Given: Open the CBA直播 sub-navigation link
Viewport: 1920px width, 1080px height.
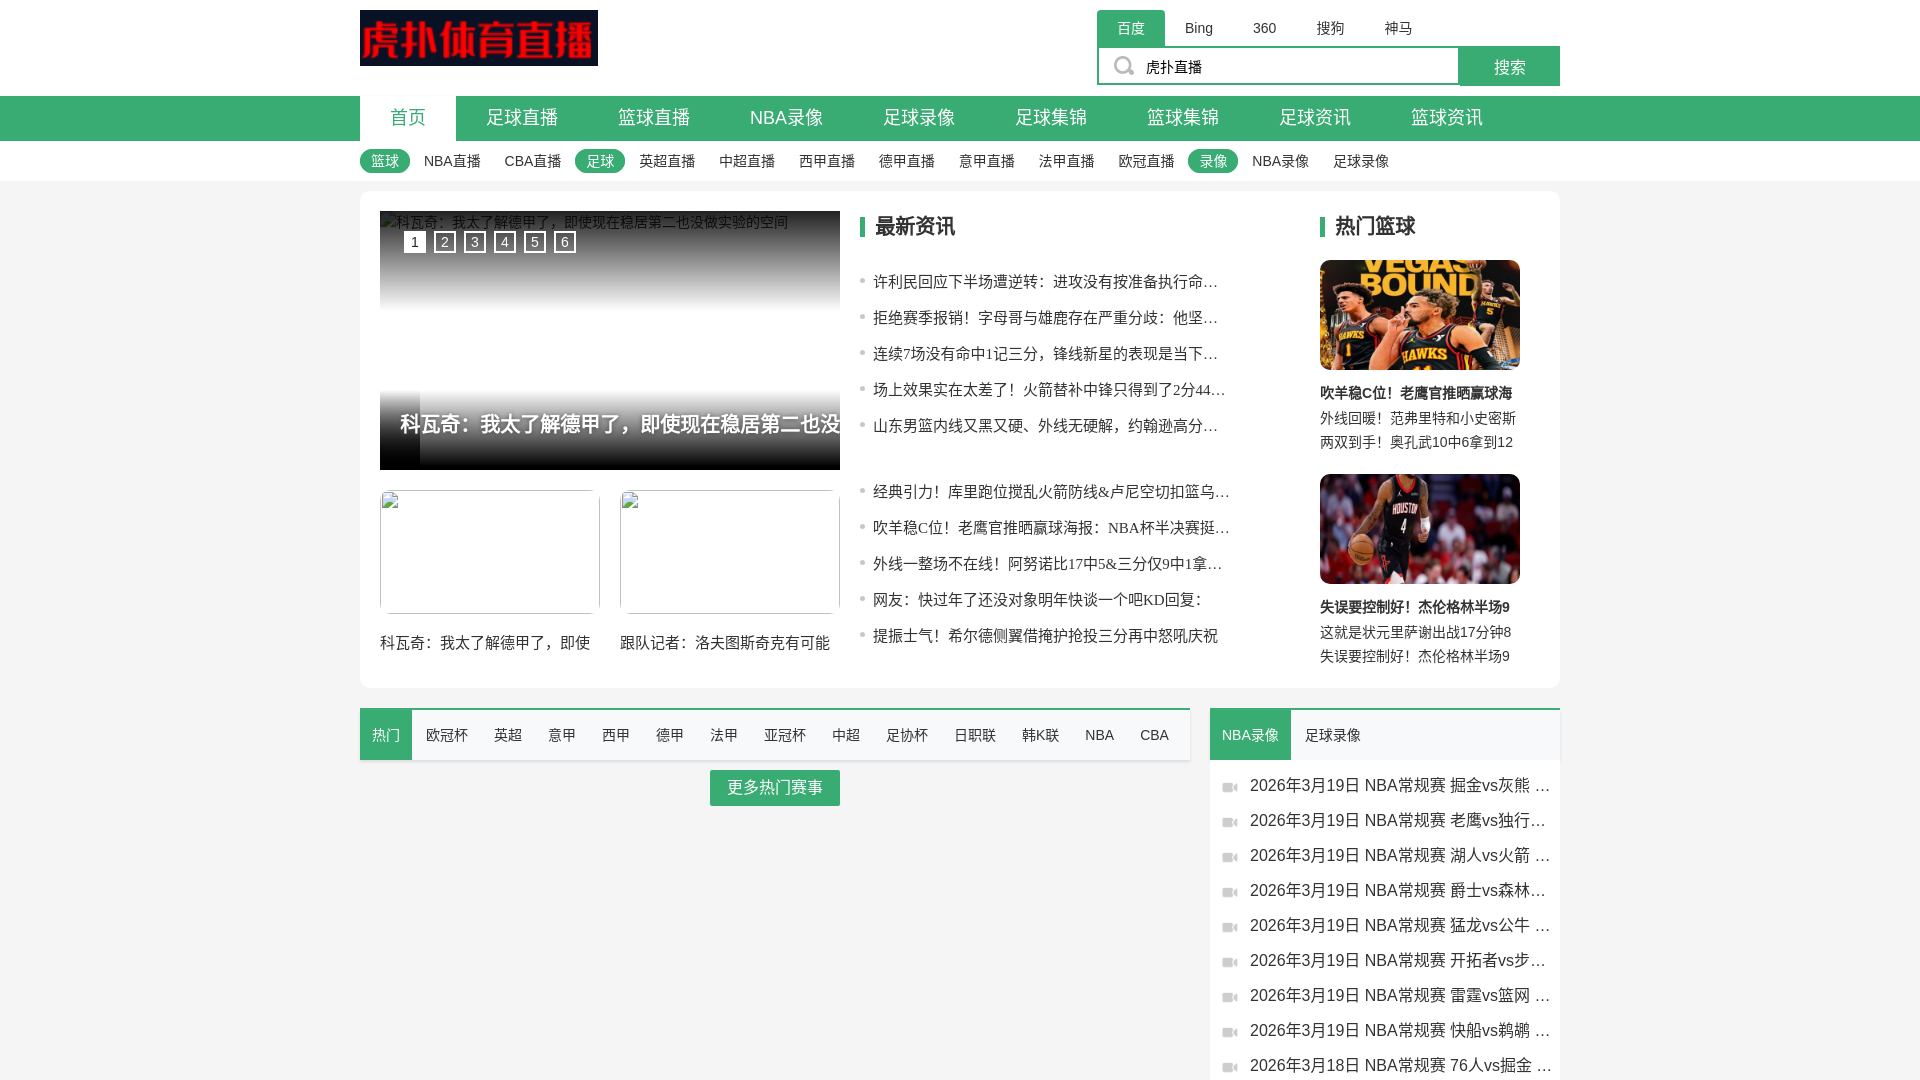Looking at the screenshot, I should click(533, 161).
